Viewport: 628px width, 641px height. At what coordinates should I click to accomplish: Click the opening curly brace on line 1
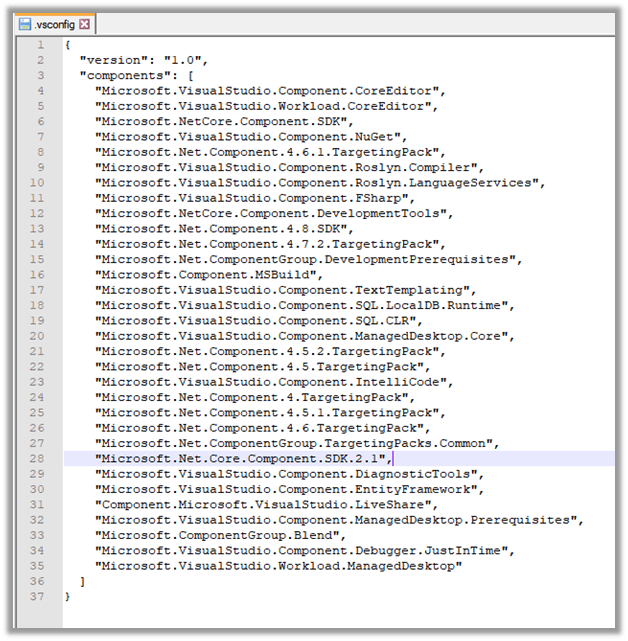click(x=67, y=45)
